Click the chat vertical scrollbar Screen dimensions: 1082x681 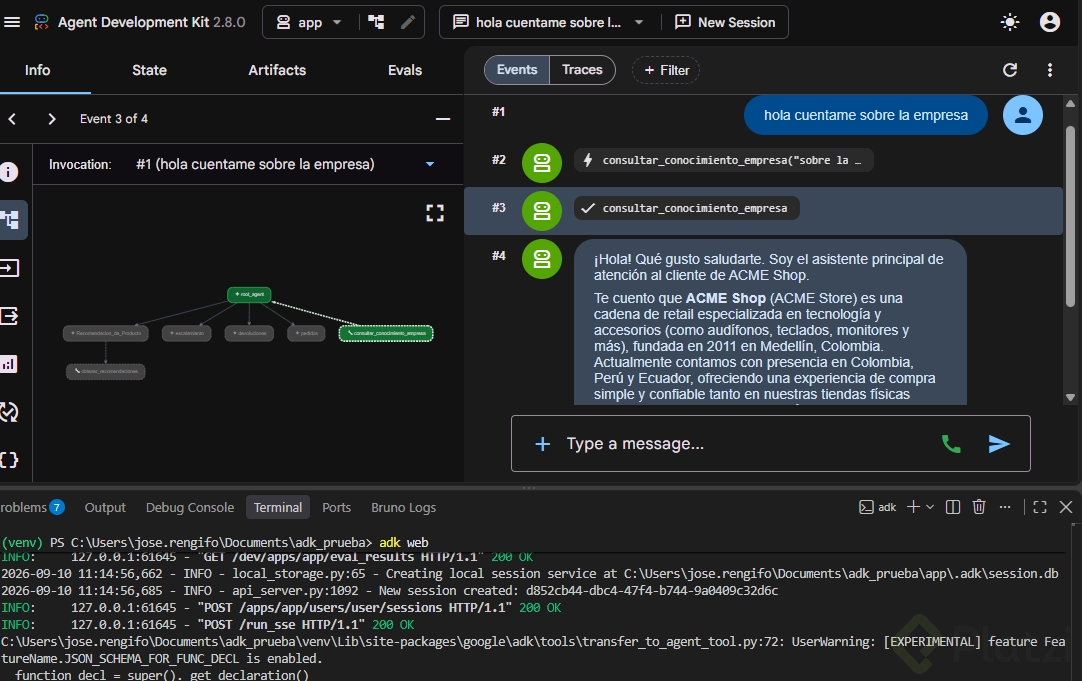point(1070,216)
